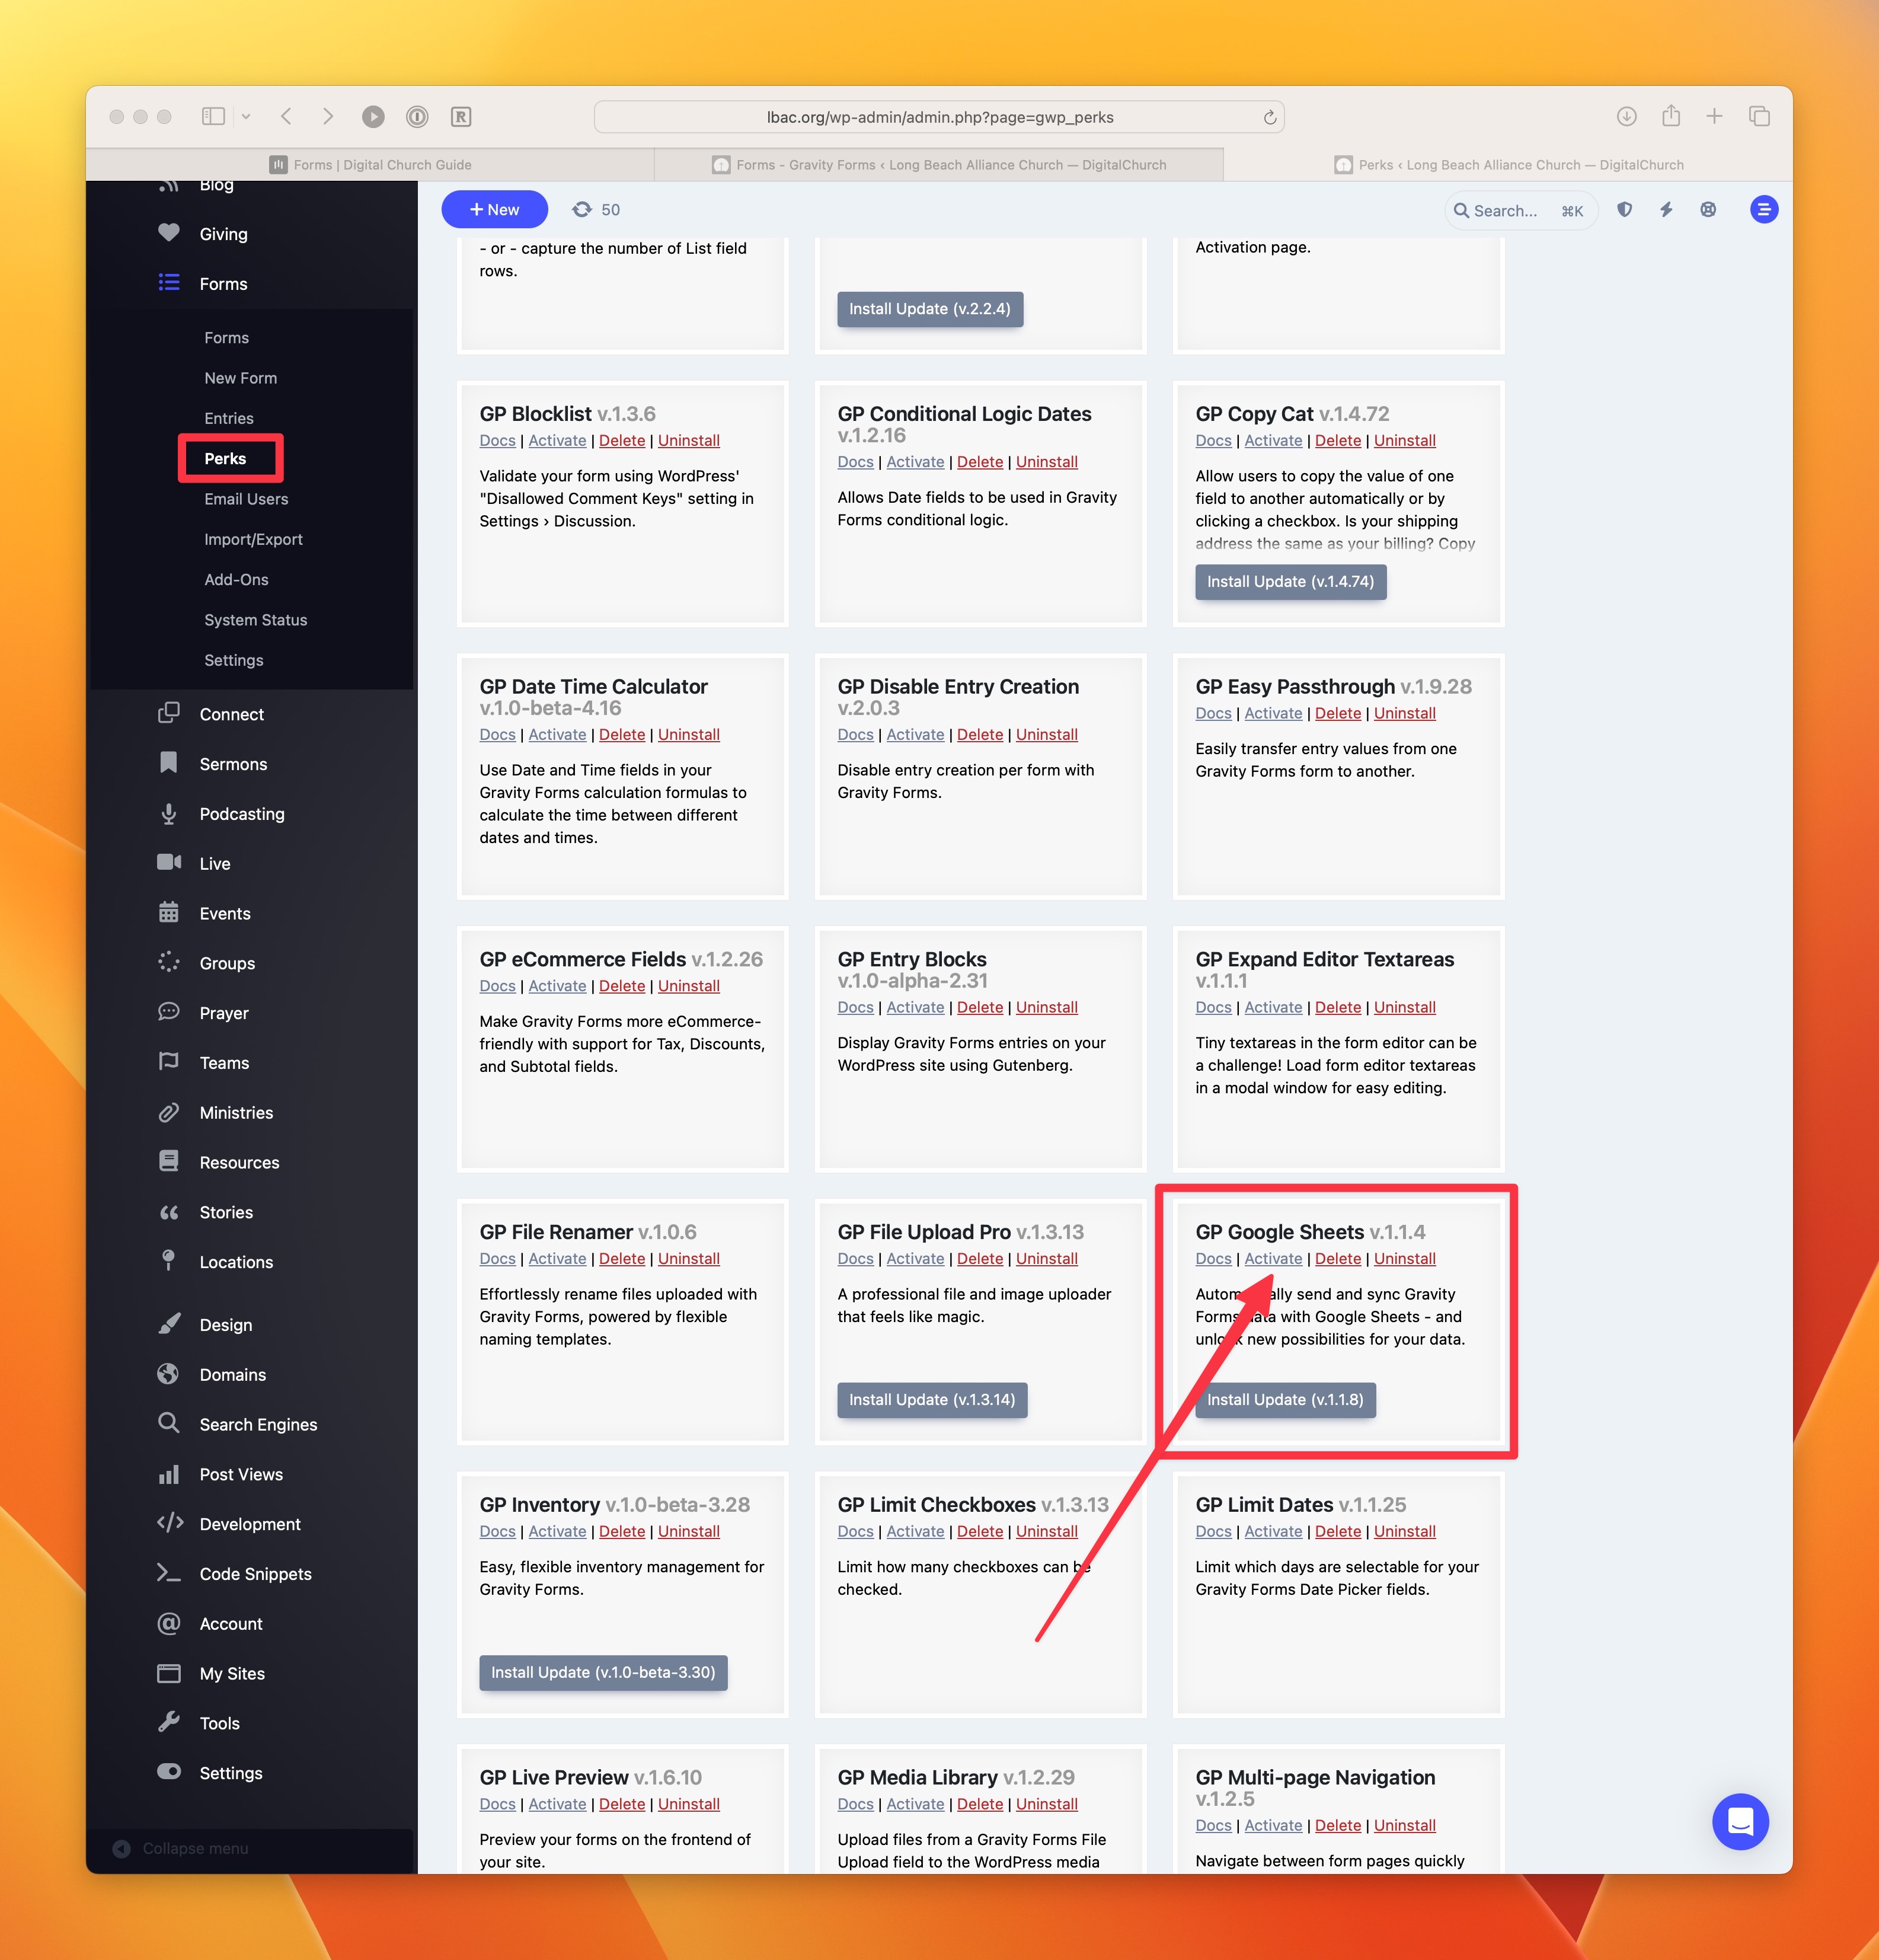Click the play extension icon in Safari toolbar

pyautogui.click(x=373, y=117)
